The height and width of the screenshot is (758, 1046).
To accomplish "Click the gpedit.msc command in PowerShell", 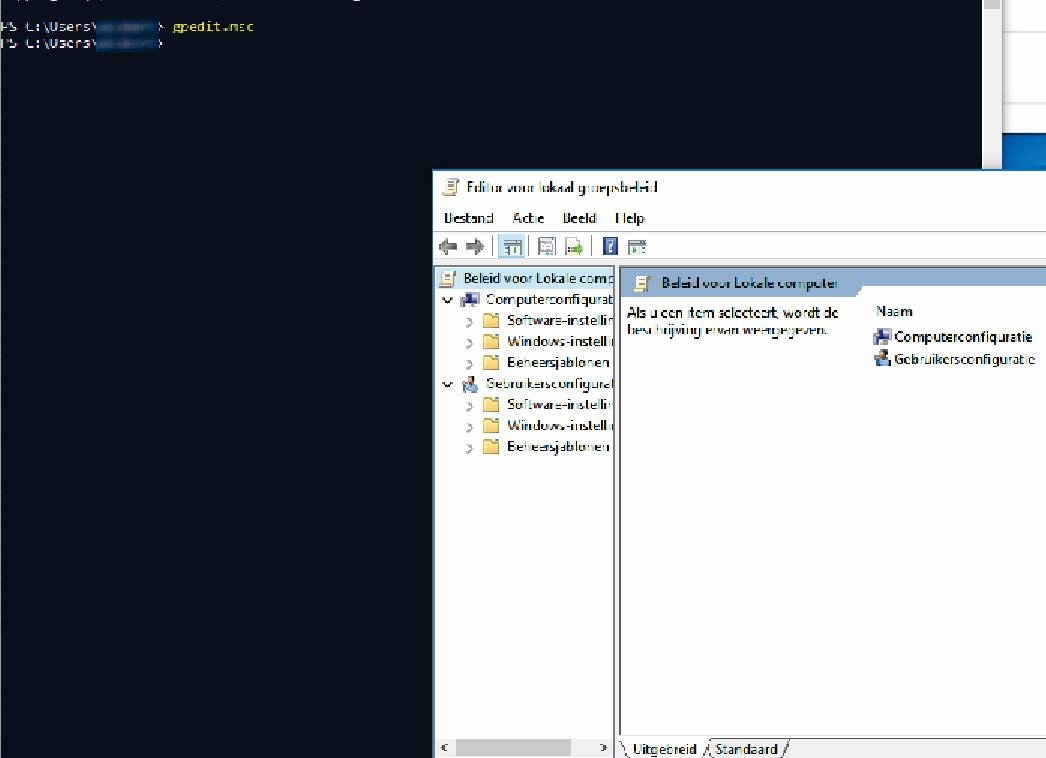I will (213, 27).
